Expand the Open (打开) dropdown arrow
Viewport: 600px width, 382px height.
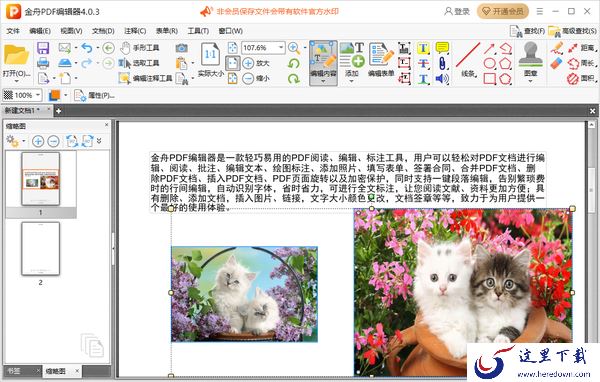(16, 81)
